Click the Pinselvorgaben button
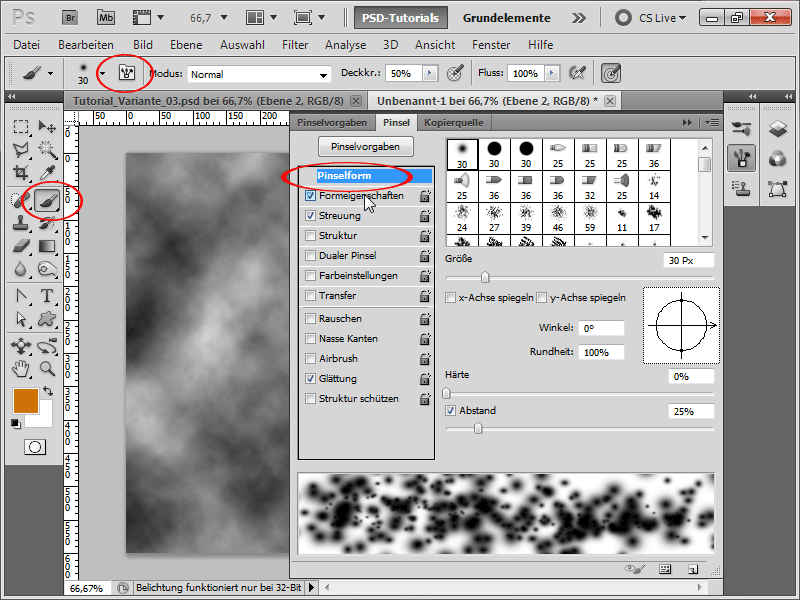This screenshot has width=800, height=600. (365, 146)
